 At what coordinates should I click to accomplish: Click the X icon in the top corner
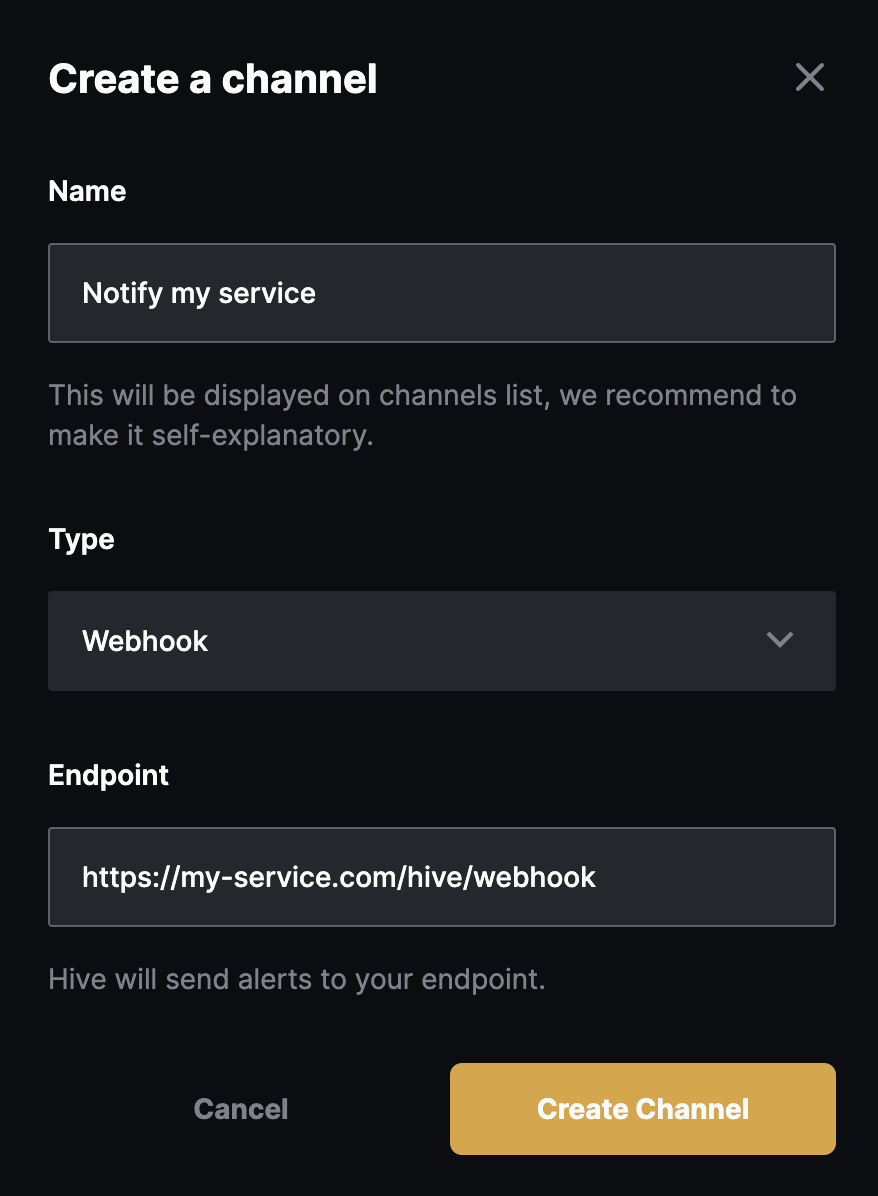tap(809, 77)
